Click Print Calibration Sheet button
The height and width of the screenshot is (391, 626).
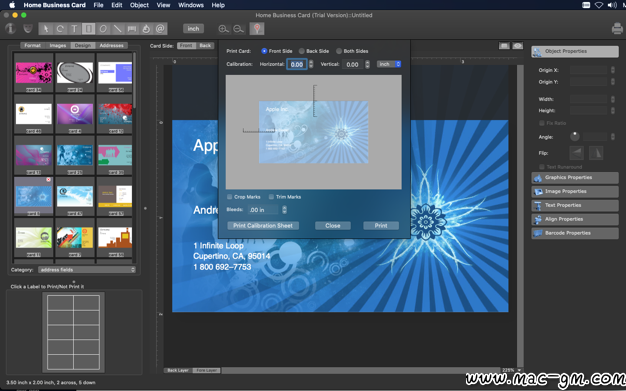tap(263, 226)
